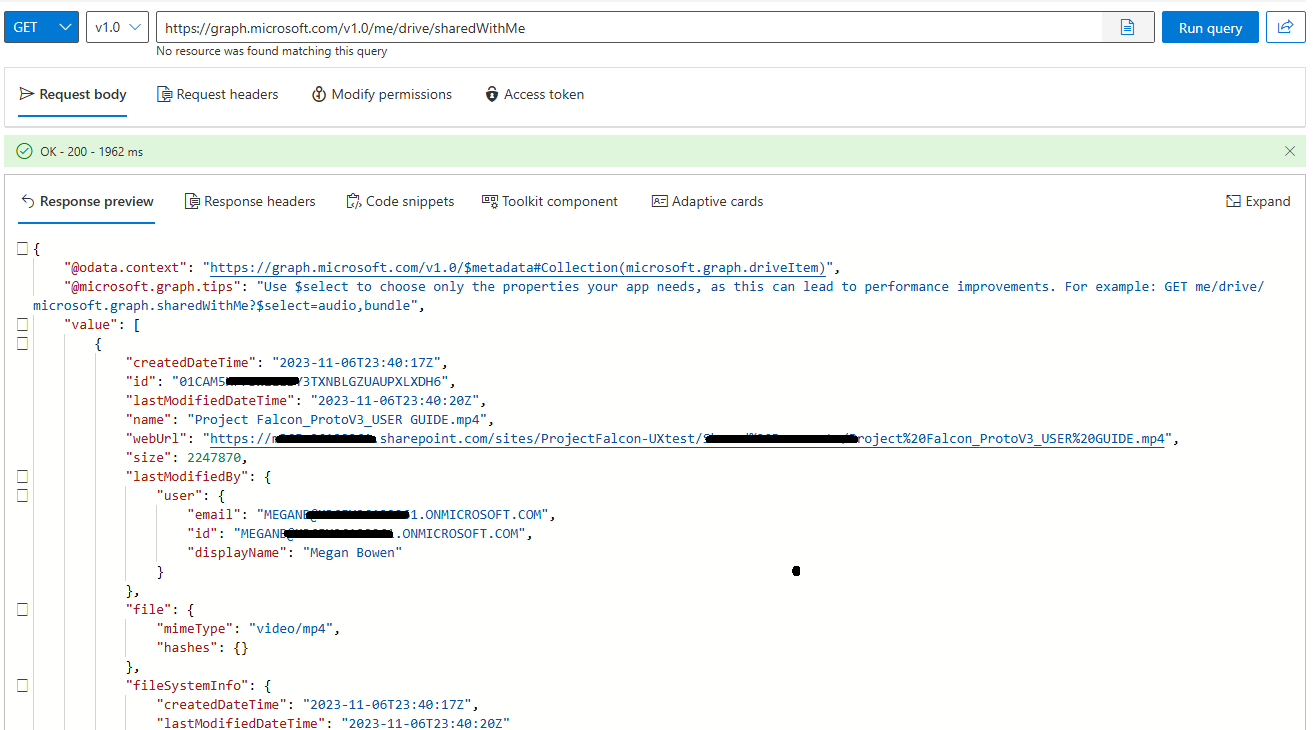Open the Access token tab
The width and height of the screenshot is (1314, 730).
(535, 94)
